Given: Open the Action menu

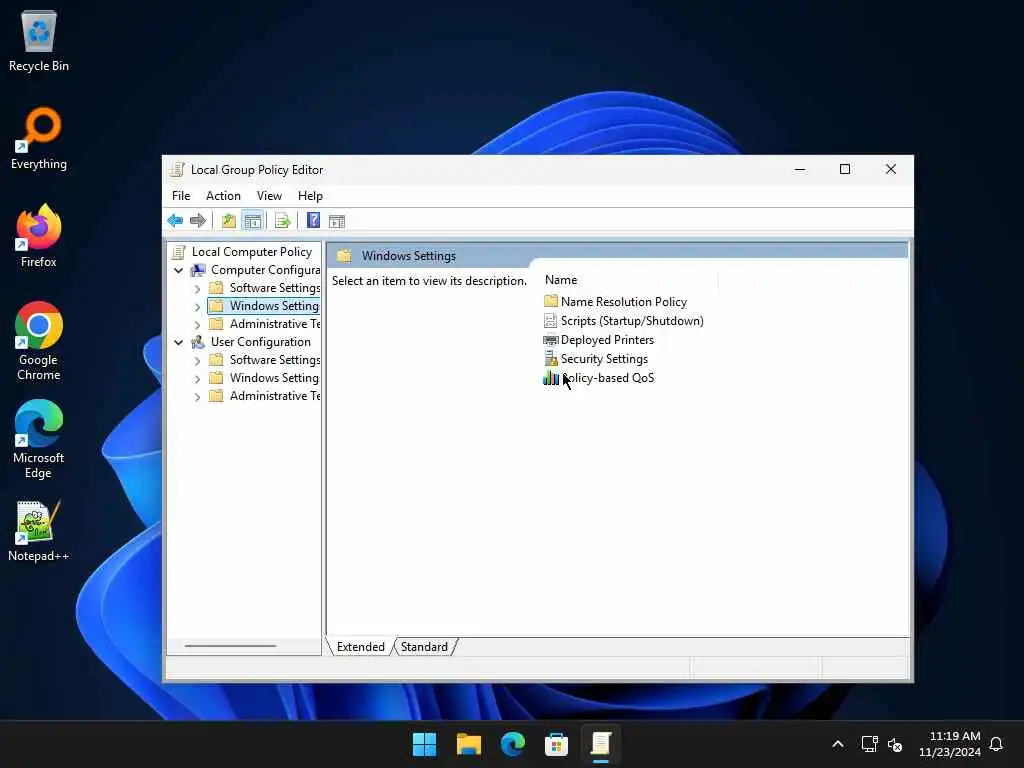Looking at the screenshot, I should click(223, 196).
